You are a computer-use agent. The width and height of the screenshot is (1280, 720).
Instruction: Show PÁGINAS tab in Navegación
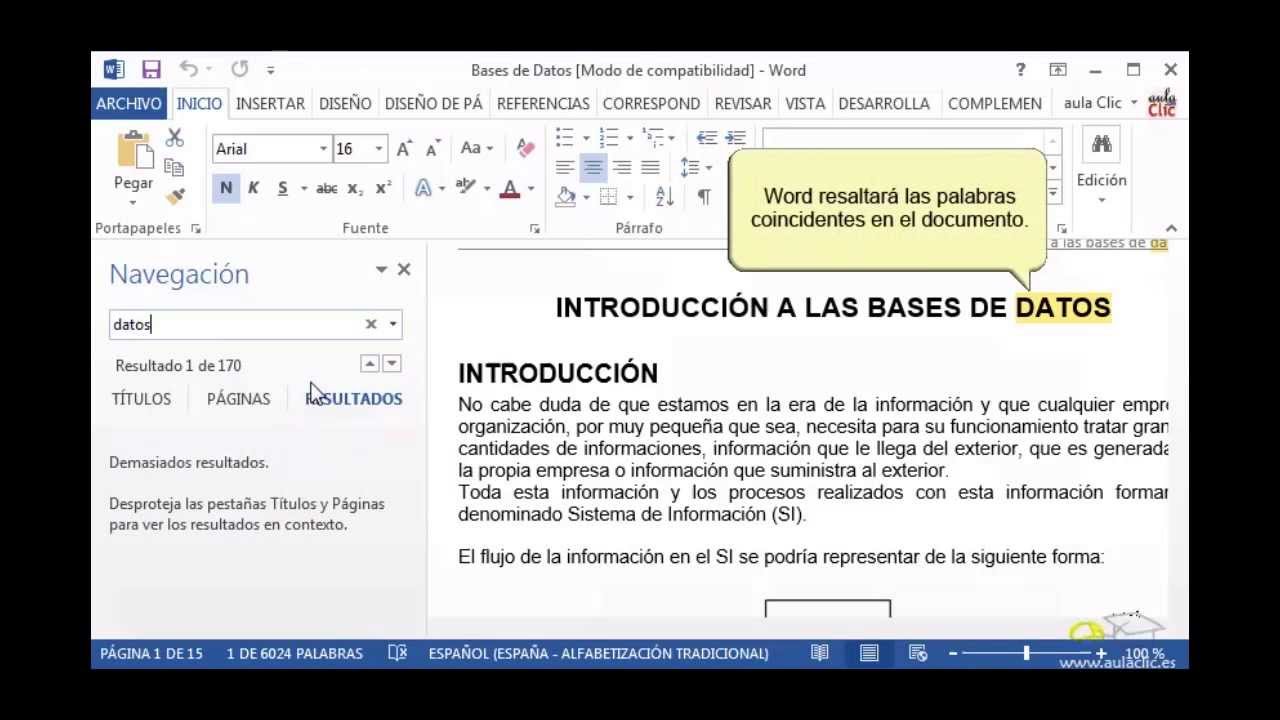coord(238,398)
